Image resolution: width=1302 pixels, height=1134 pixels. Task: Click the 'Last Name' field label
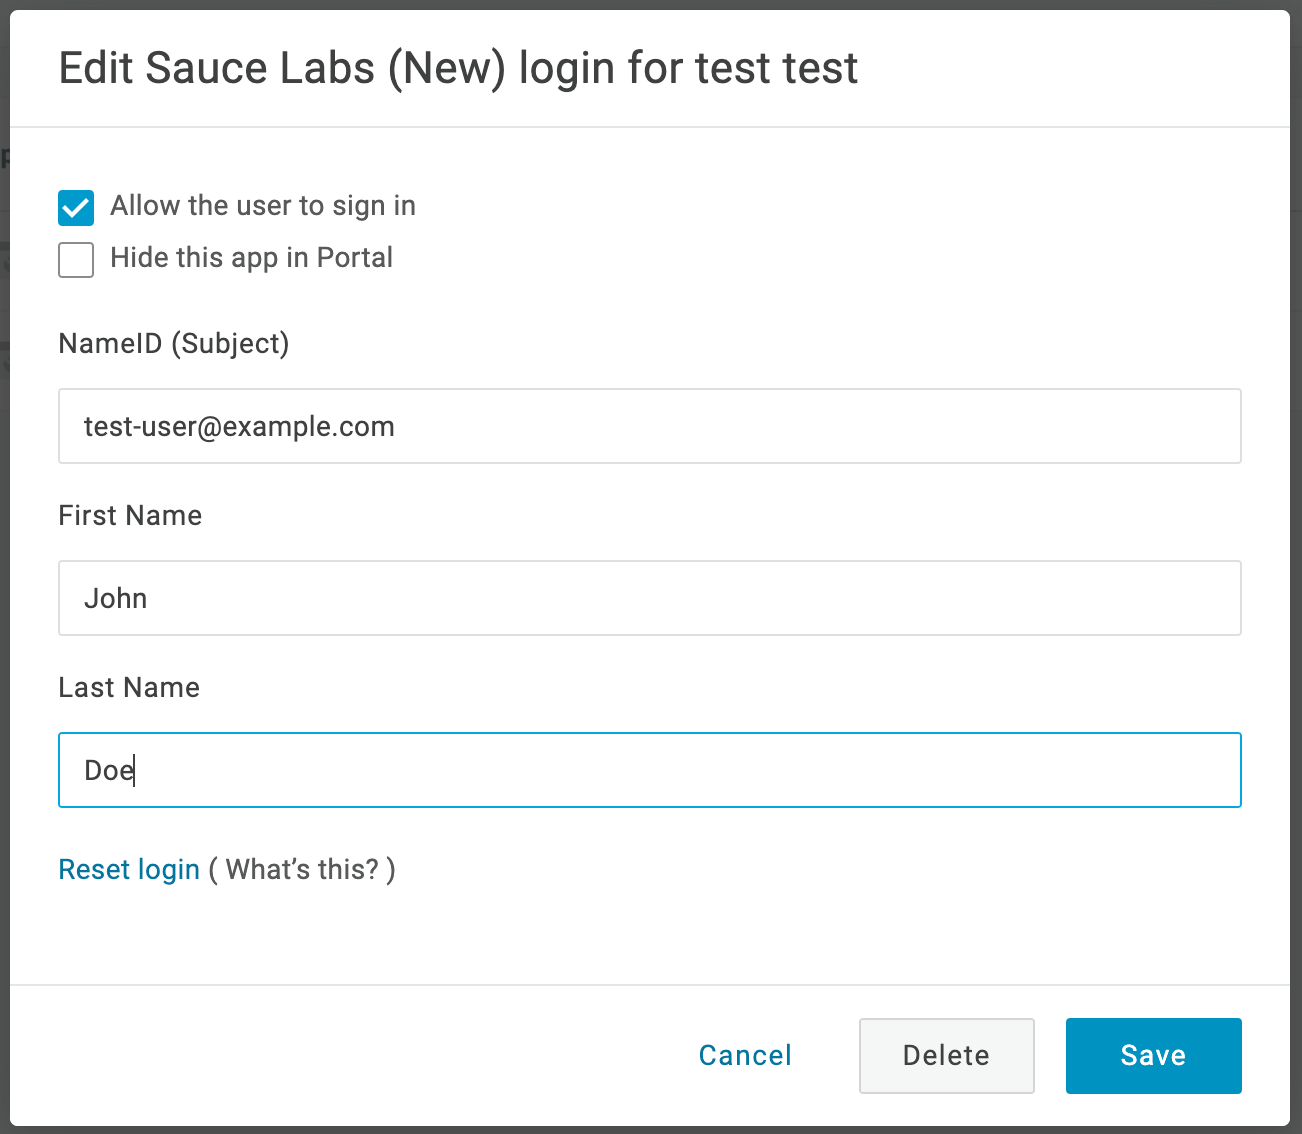129,688
